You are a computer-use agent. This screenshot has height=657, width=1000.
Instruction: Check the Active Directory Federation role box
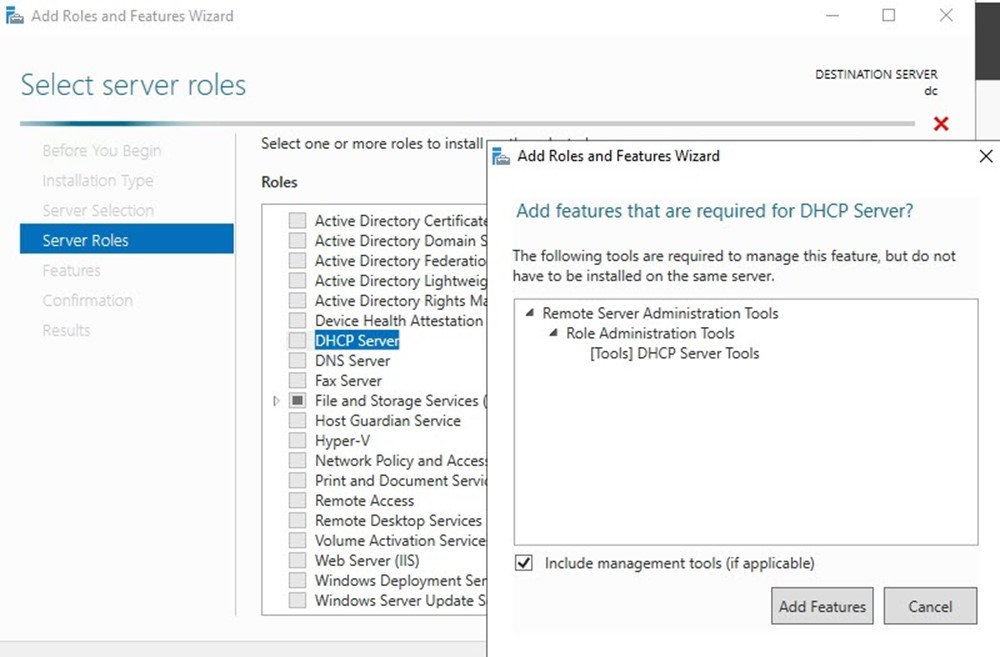[297, 260]
